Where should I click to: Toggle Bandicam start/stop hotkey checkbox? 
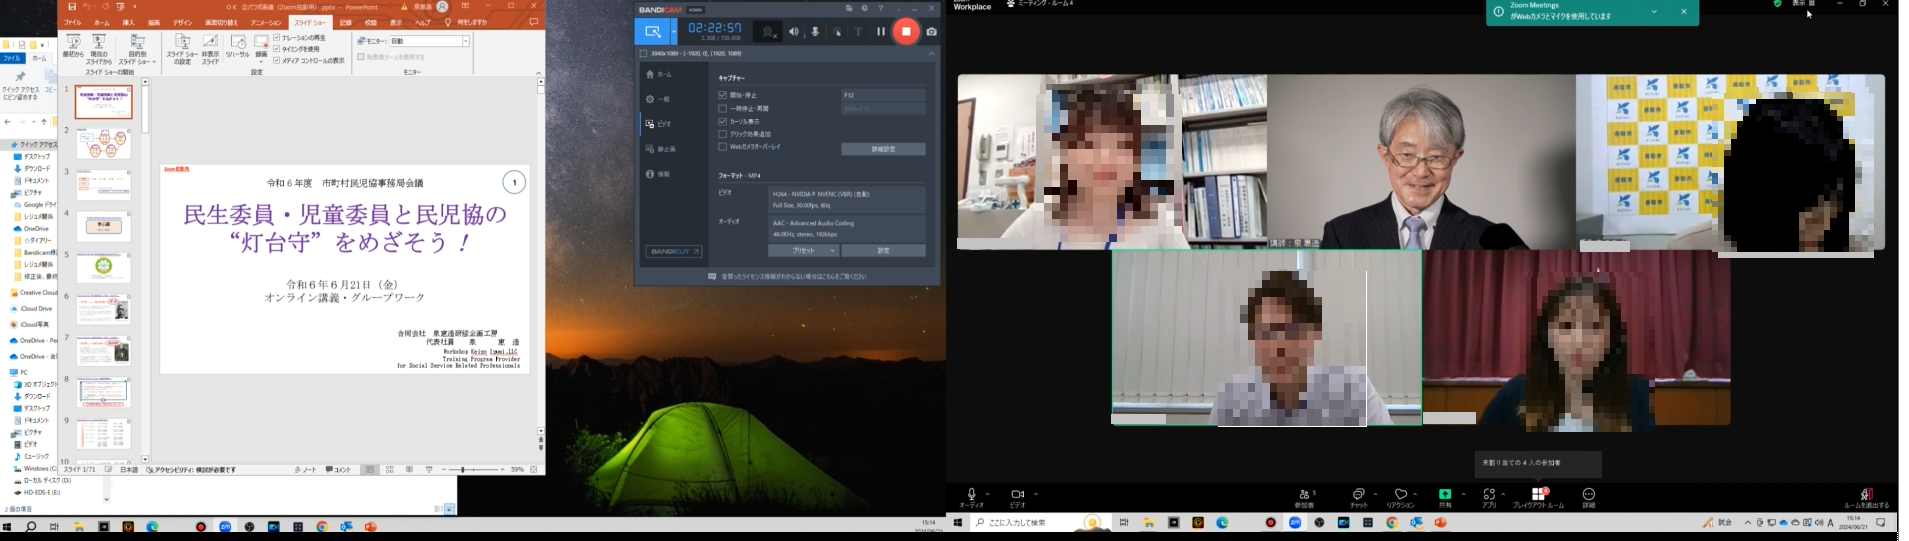722,95
